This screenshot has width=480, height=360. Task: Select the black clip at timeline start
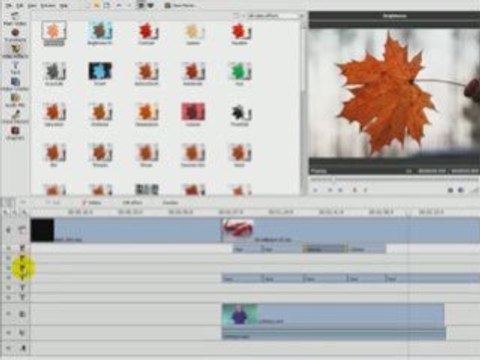click(125, 230)
